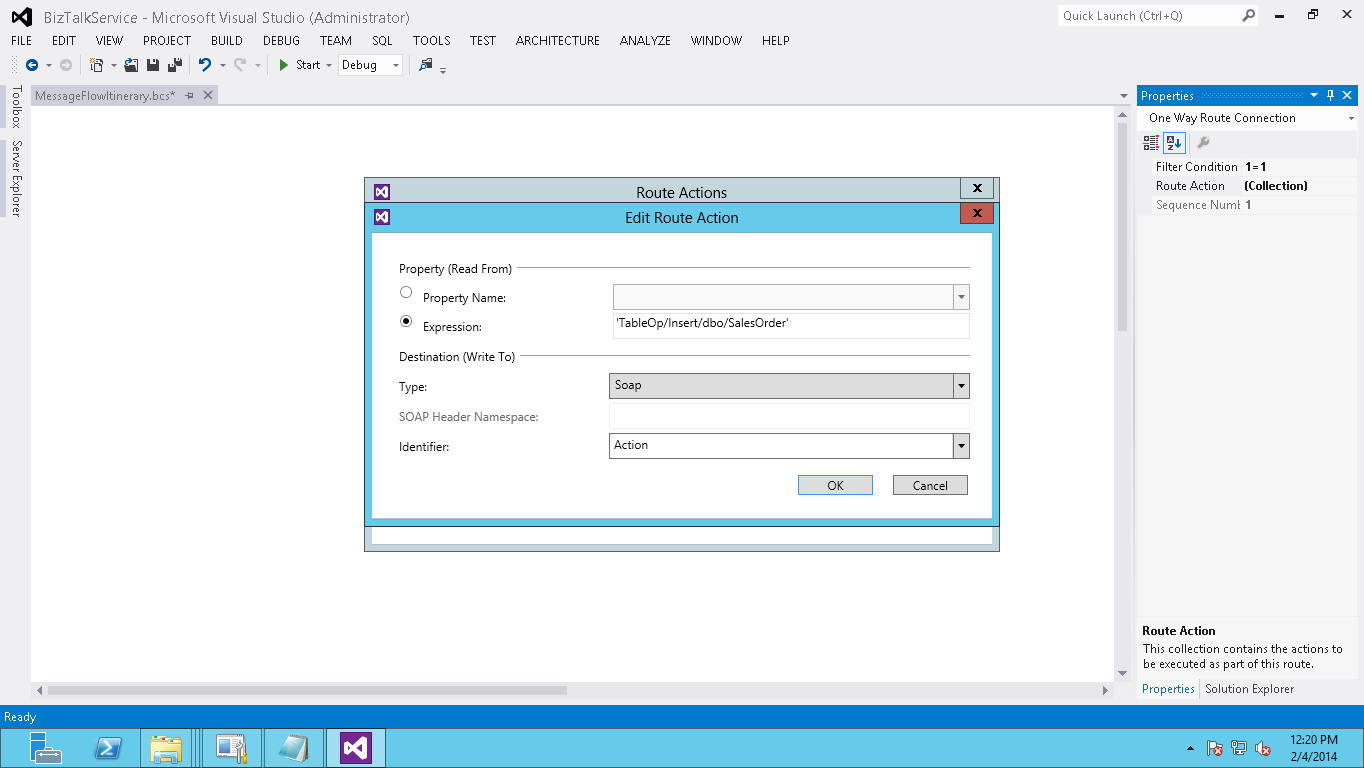1364x768 pixels.
Task: Click the Categorized icon in Properties panel
Action: click(1151, 143)
